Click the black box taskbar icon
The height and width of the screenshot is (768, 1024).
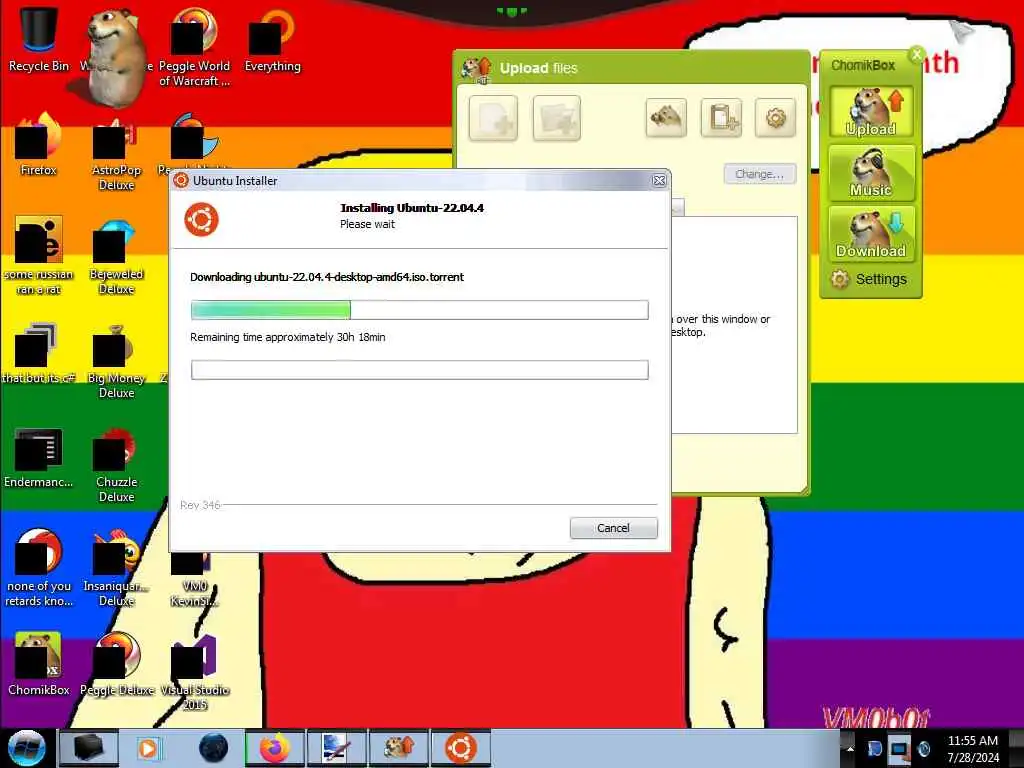point(88,748)
